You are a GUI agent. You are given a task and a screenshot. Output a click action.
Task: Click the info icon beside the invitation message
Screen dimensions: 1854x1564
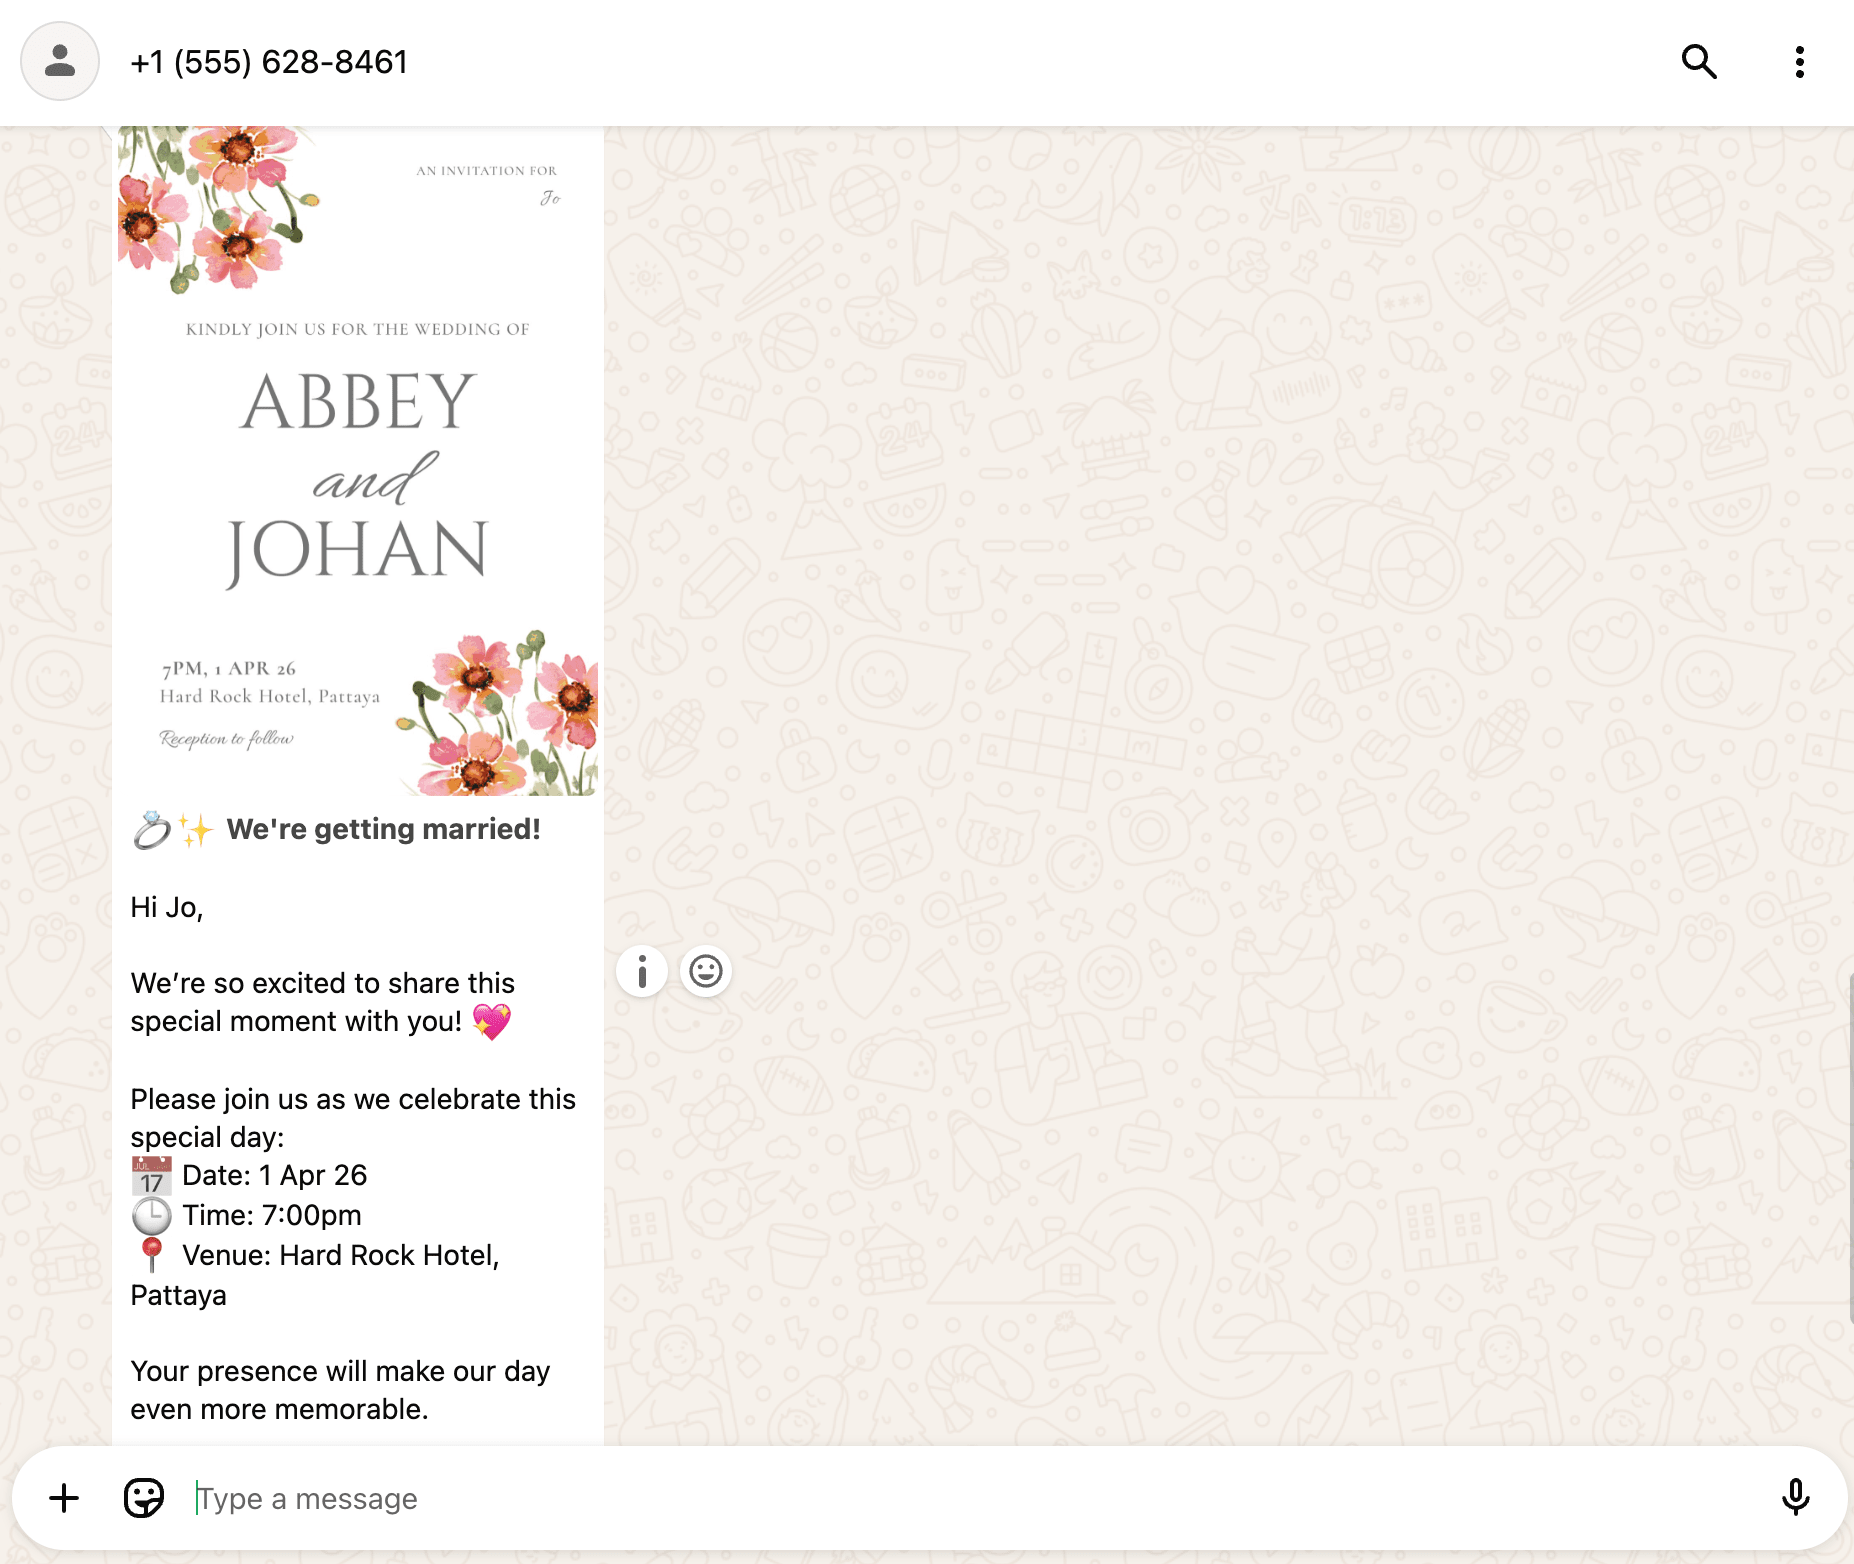[x=643, y=971]
